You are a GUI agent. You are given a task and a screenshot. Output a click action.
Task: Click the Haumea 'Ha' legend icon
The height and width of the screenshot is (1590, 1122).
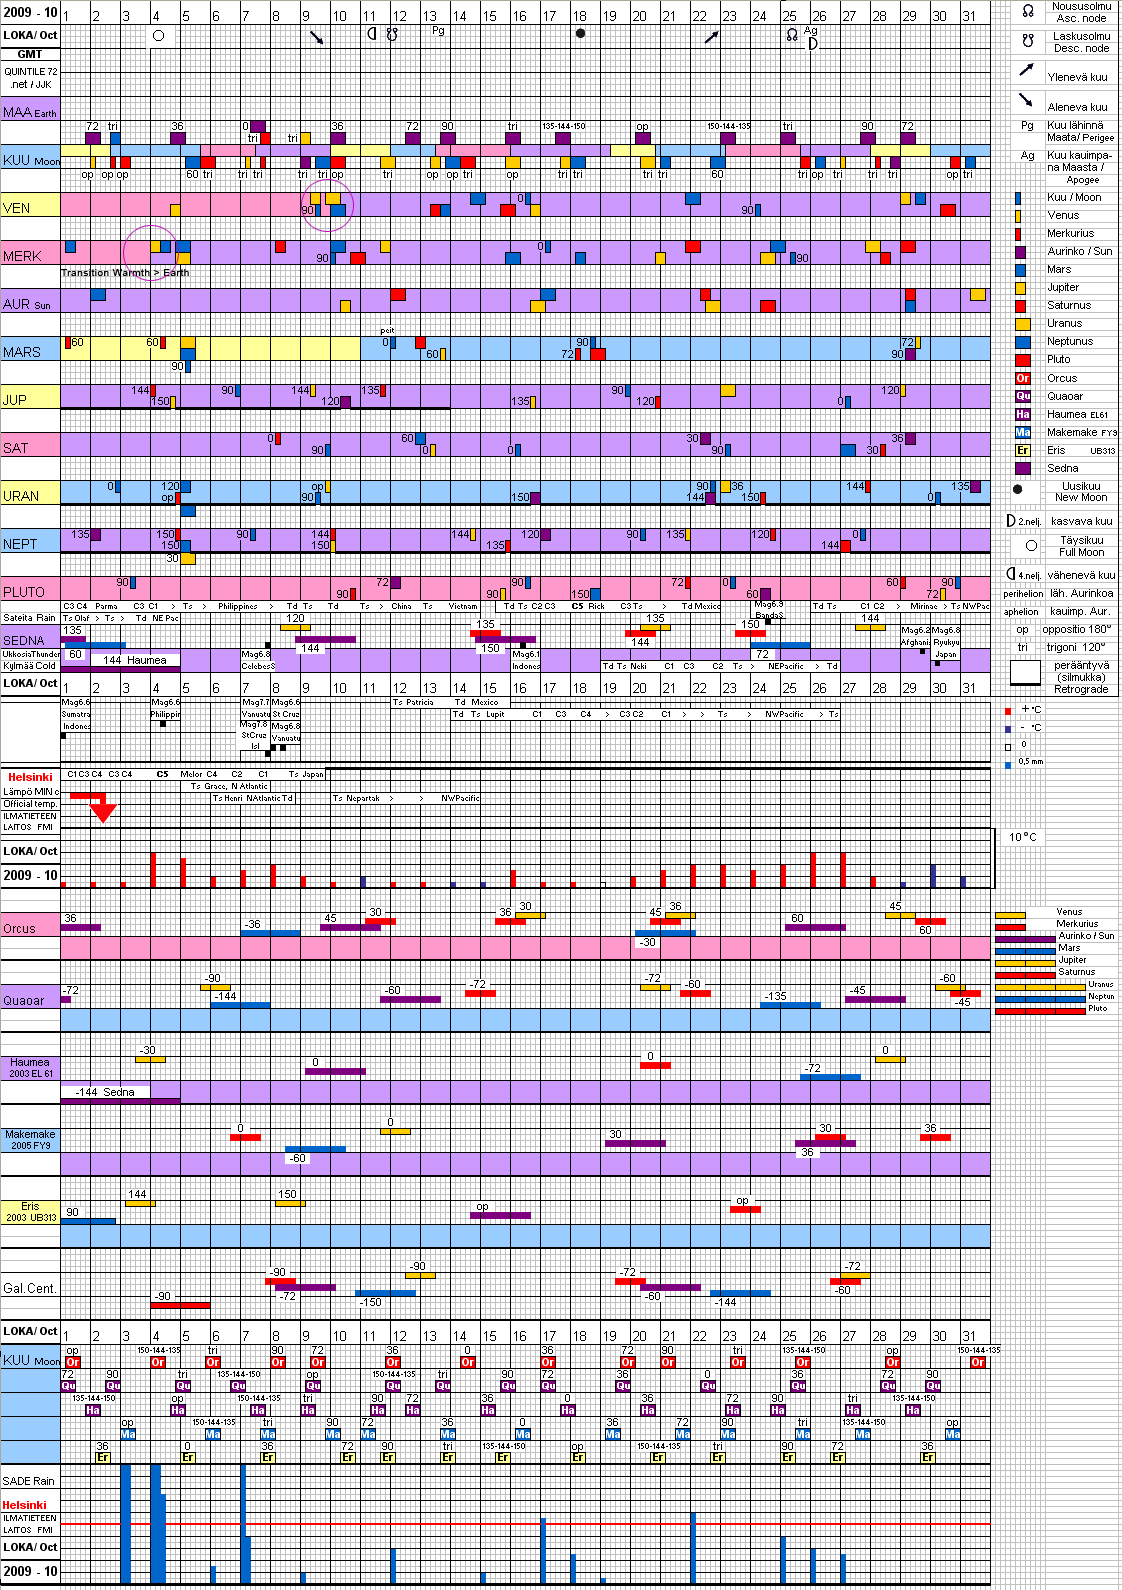1022,414
